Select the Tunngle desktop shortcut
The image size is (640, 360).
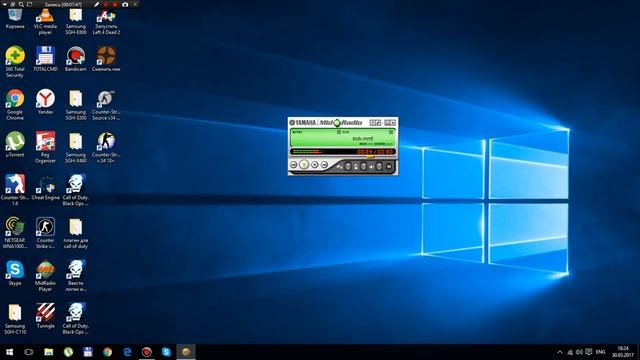tap(45, 316)
